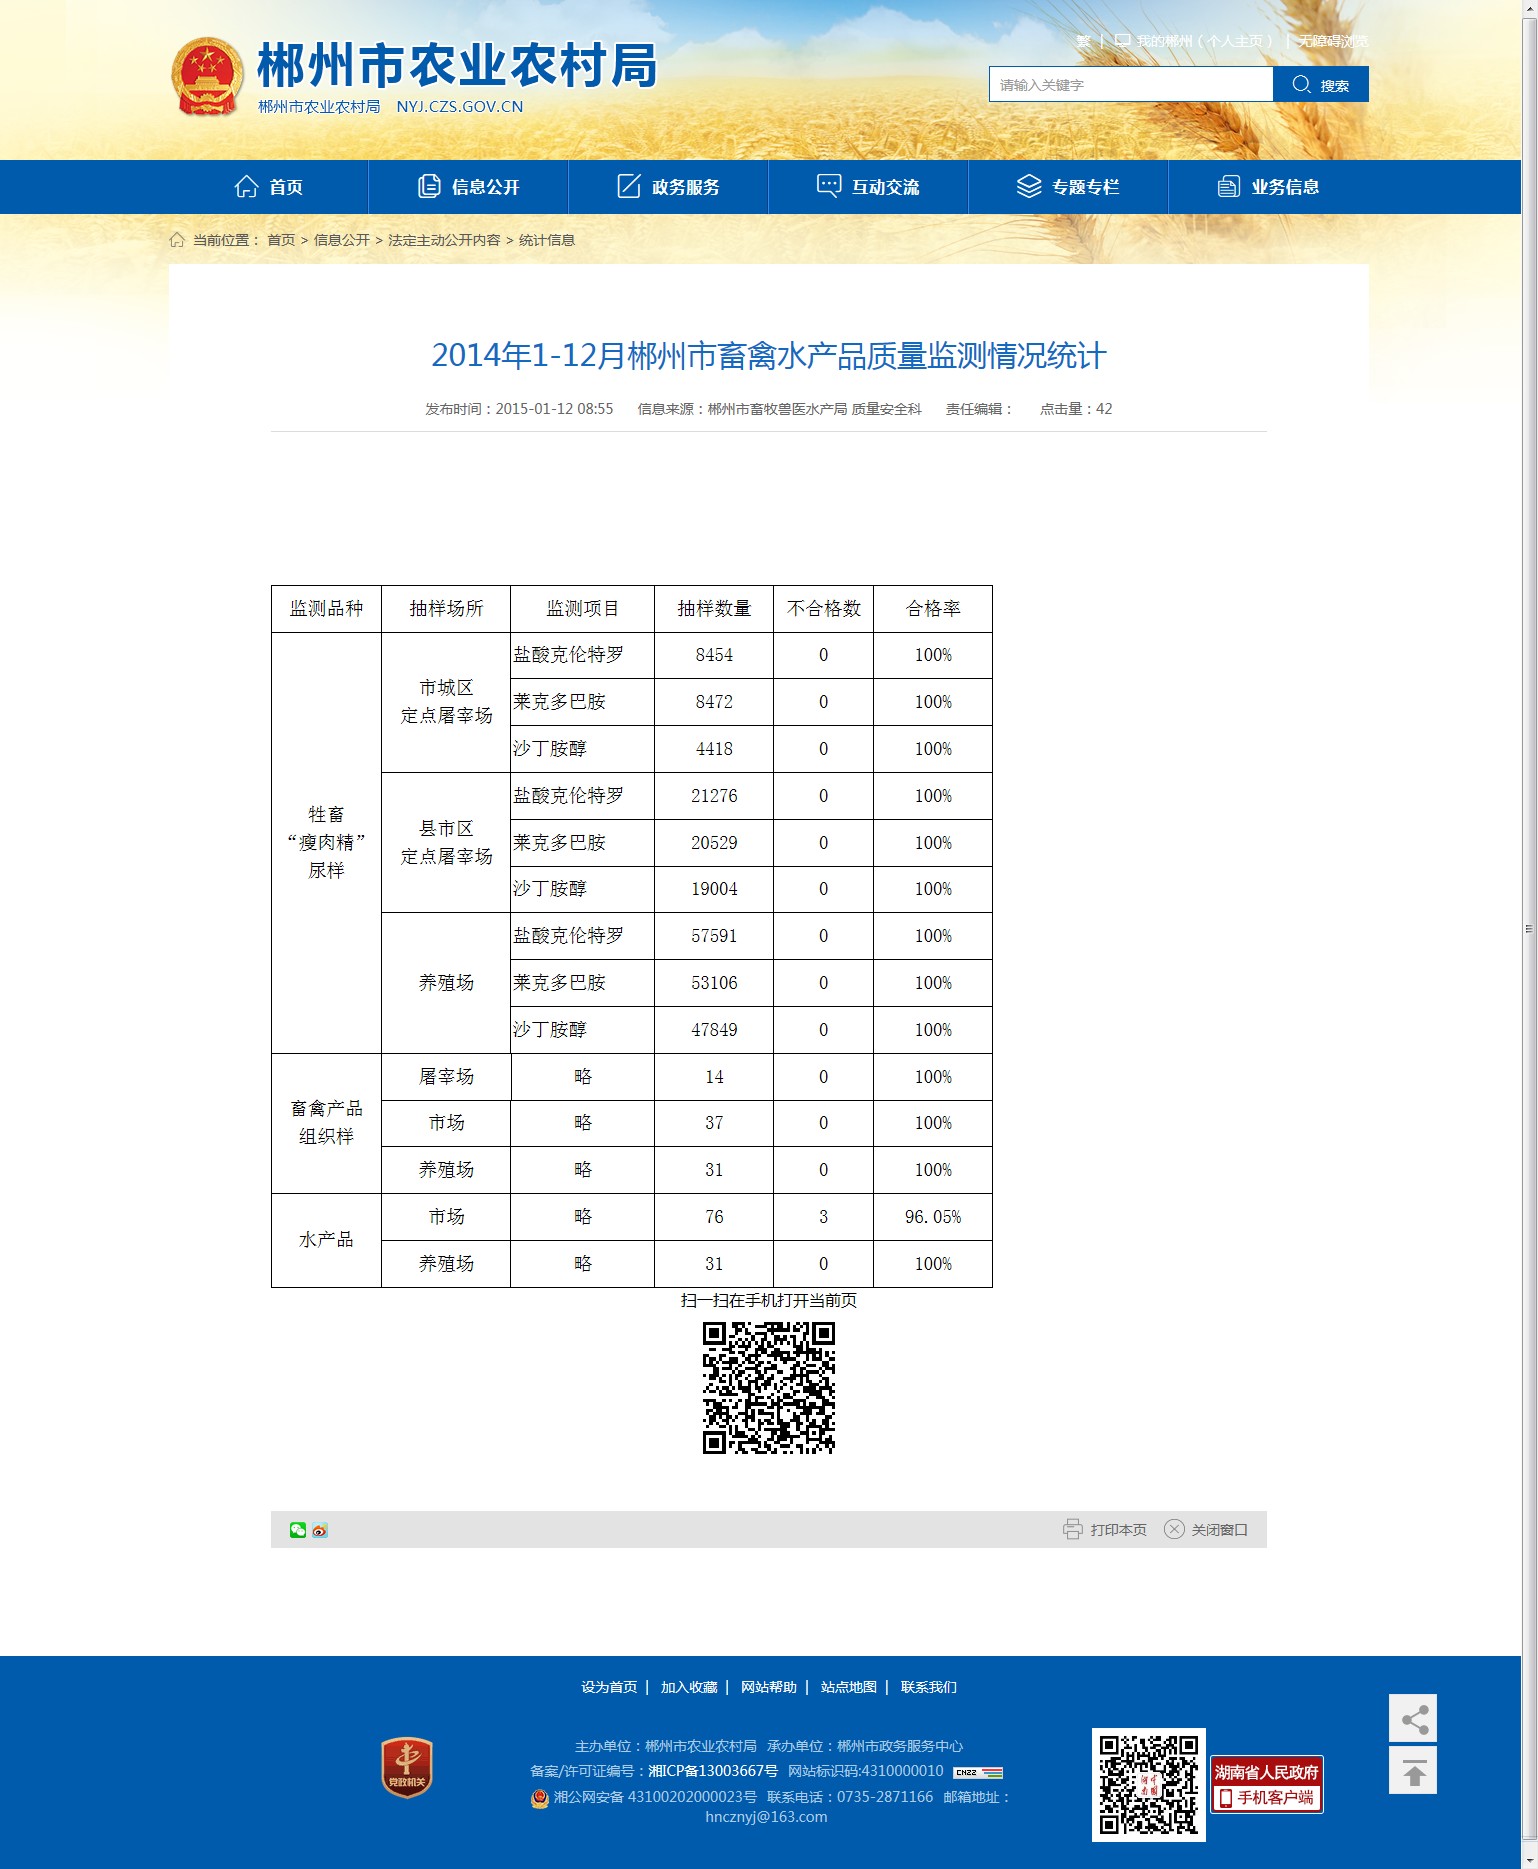This screenshot has width=1538, height=1869.
Task: Click 首页 in the breadcrumb trail
Action: click(x=281, y=240)
